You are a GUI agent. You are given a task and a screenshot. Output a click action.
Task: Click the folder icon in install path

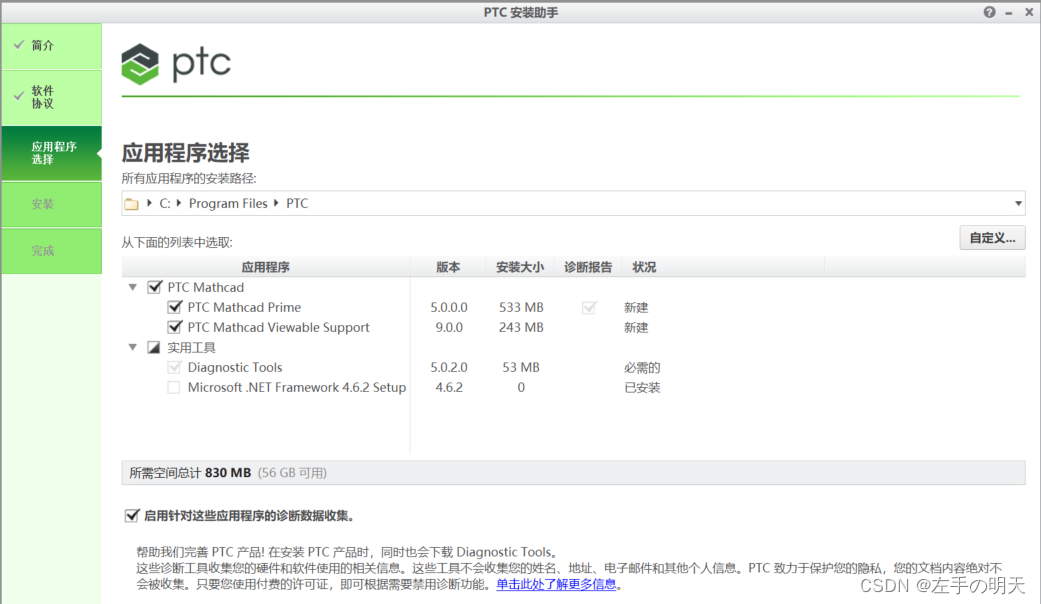click(131, 204)
